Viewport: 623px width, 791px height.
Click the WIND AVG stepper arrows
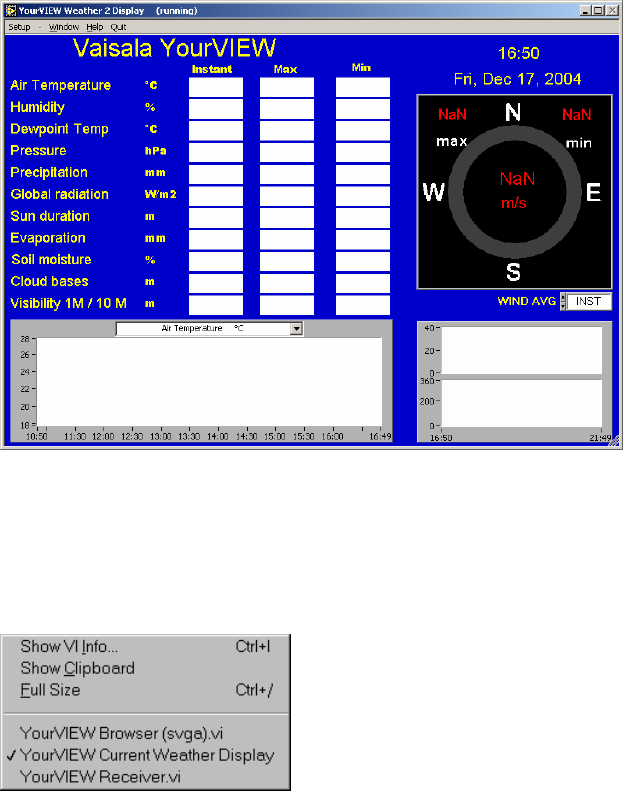click(563, 302)
